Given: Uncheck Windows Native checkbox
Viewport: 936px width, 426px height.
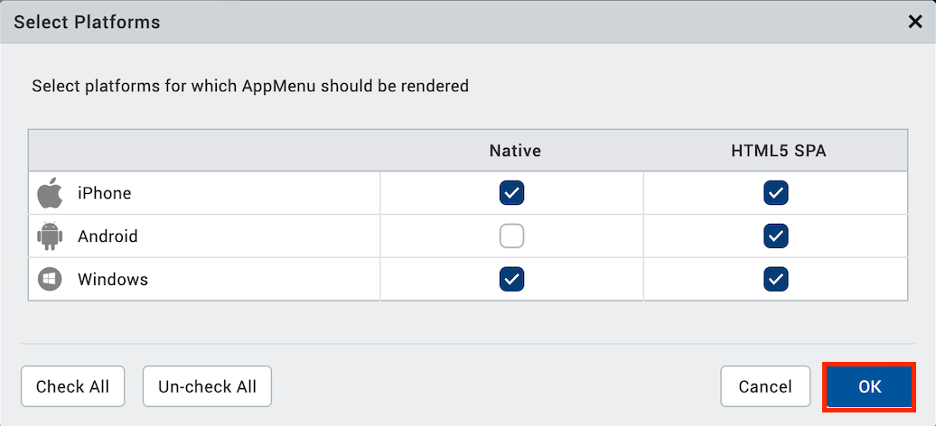Looking at the screenshot, I should click(512, 280).
